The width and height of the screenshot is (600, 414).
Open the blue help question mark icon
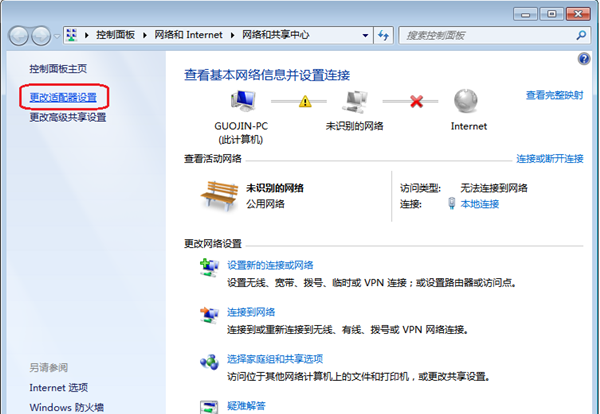point(584,59)
